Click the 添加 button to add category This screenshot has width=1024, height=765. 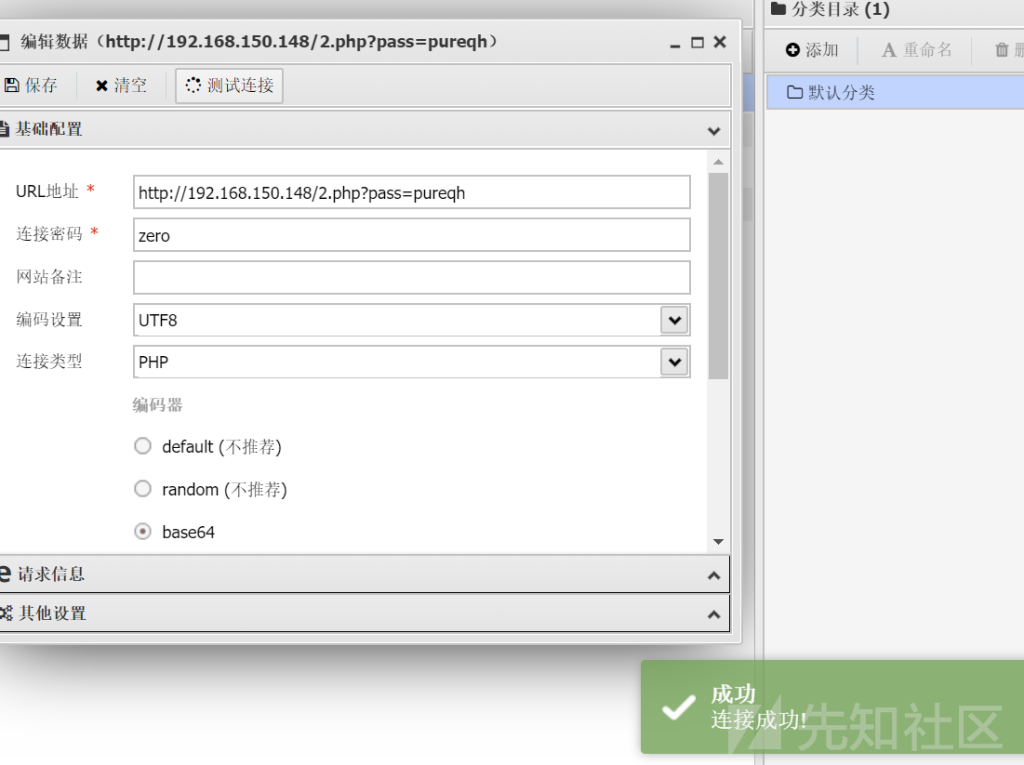(x=811, y=49)
